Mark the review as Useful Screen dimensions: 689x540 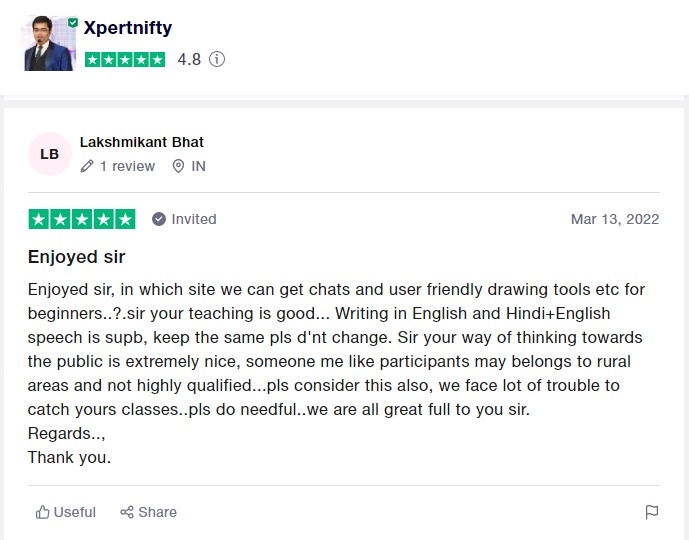66,512
